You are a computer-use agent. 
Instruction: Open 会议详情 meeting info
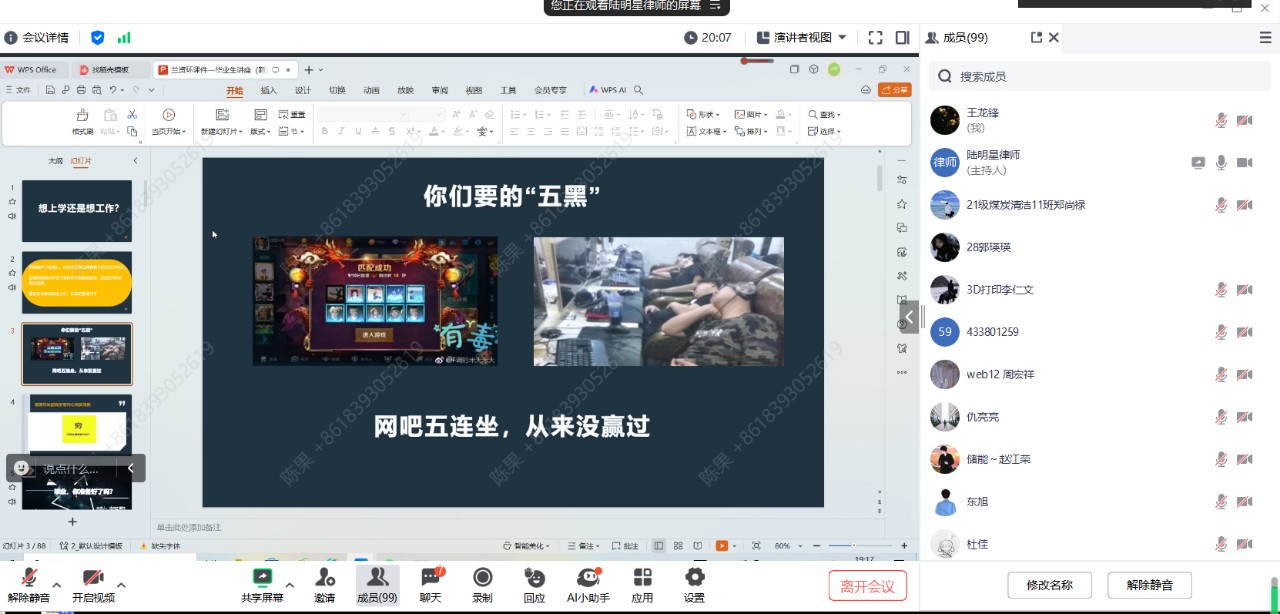point(37,38)
